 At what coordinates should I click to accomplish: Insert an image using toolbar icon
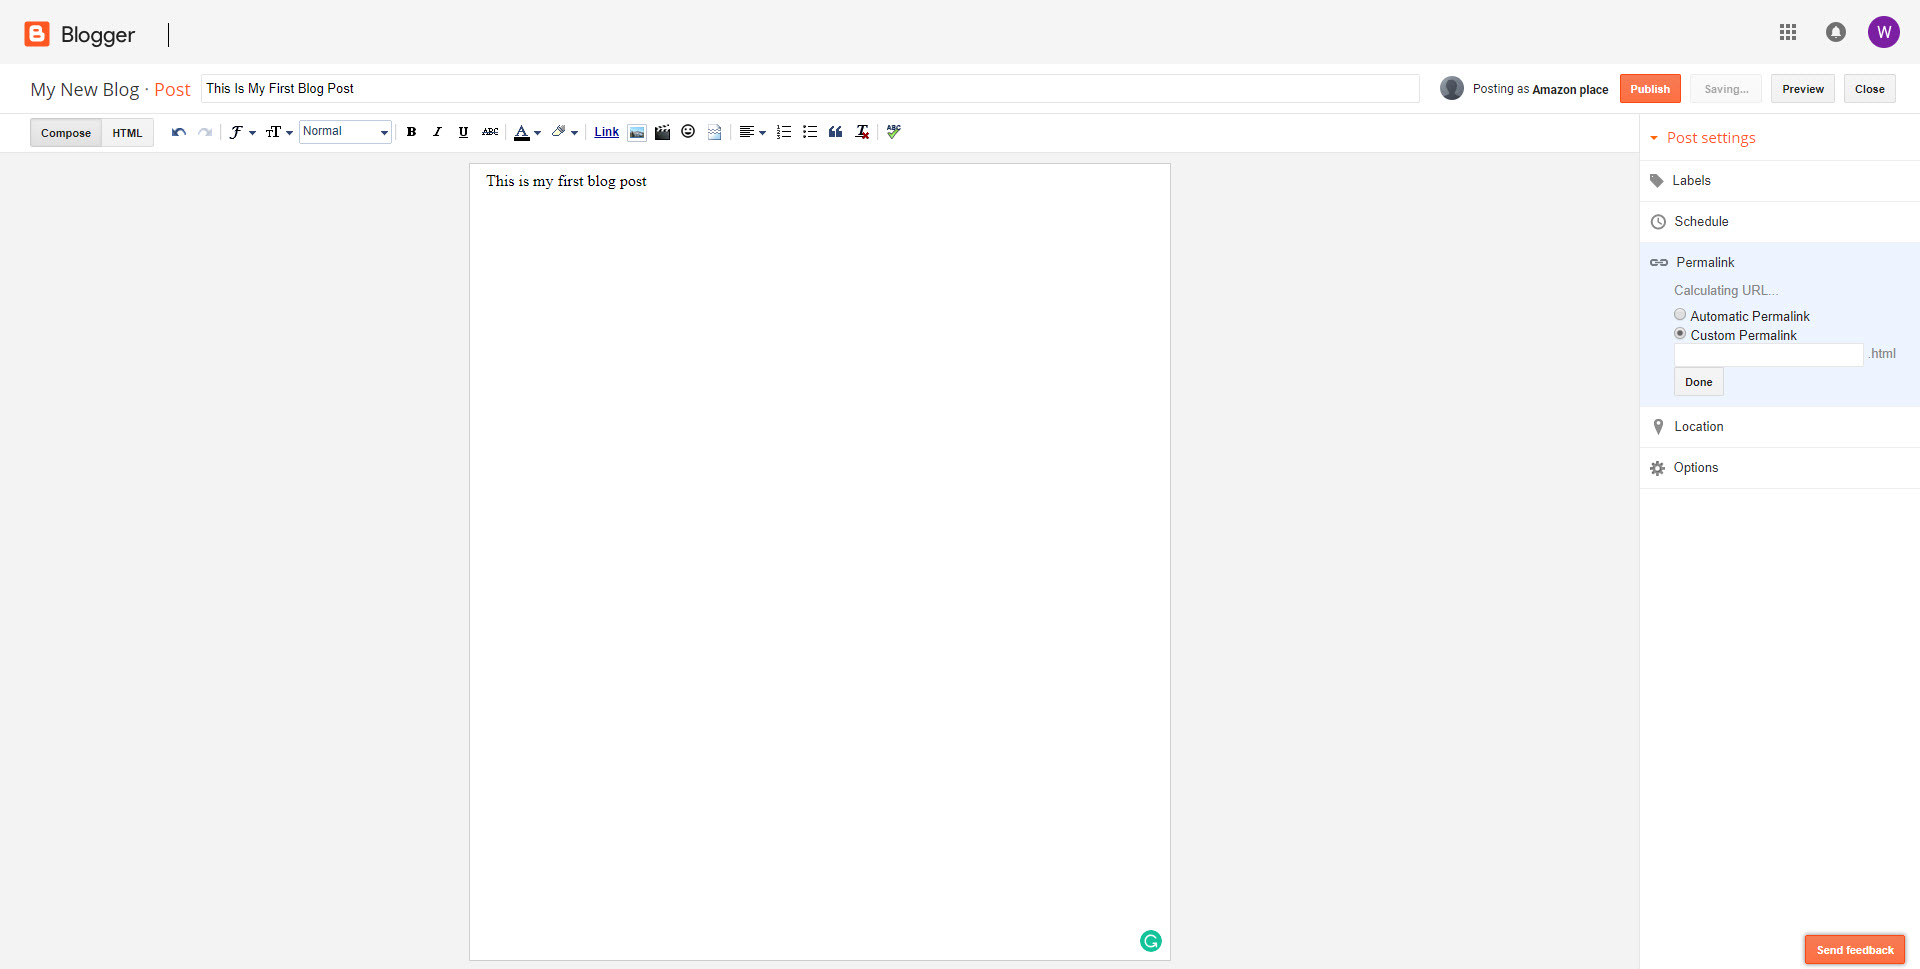coord(637,132)
